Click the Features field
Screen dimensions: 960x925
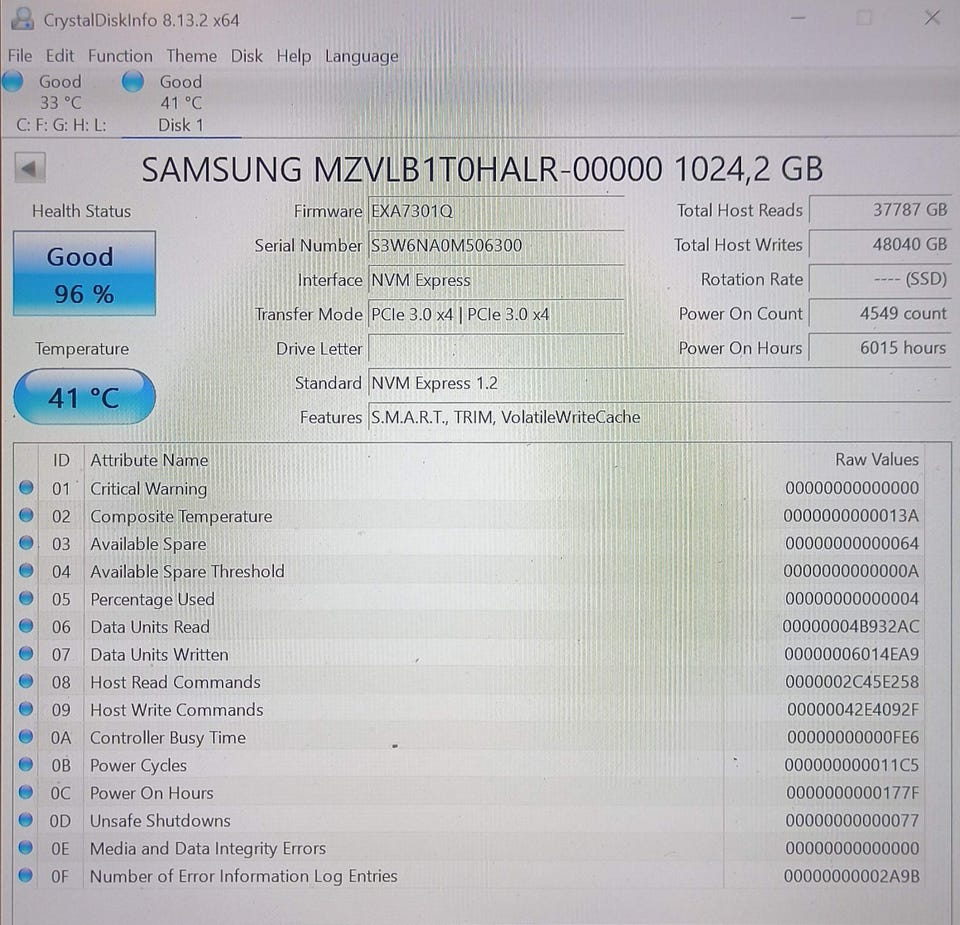click(659, 418)
